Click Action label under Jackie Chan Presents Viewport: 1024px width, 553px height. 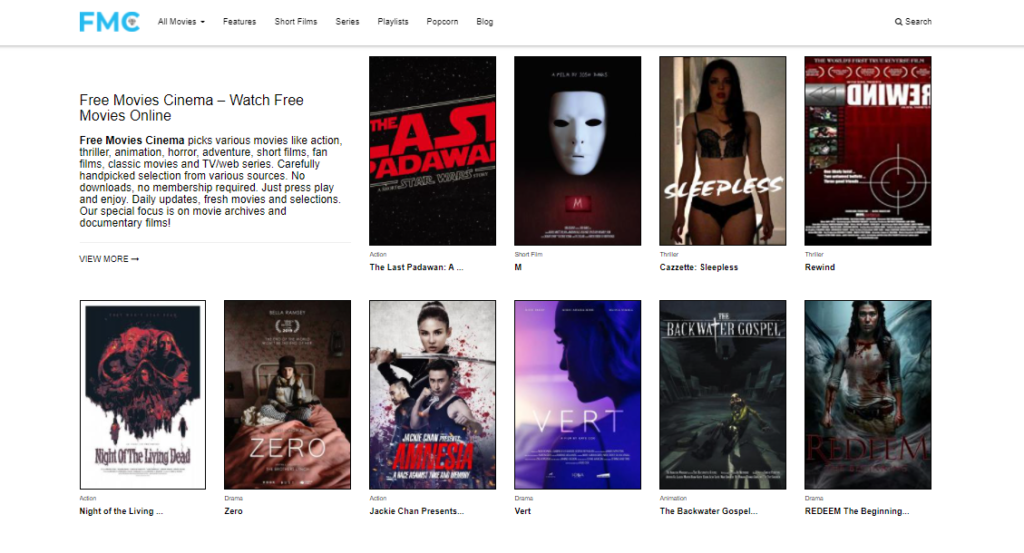point(377,498)
